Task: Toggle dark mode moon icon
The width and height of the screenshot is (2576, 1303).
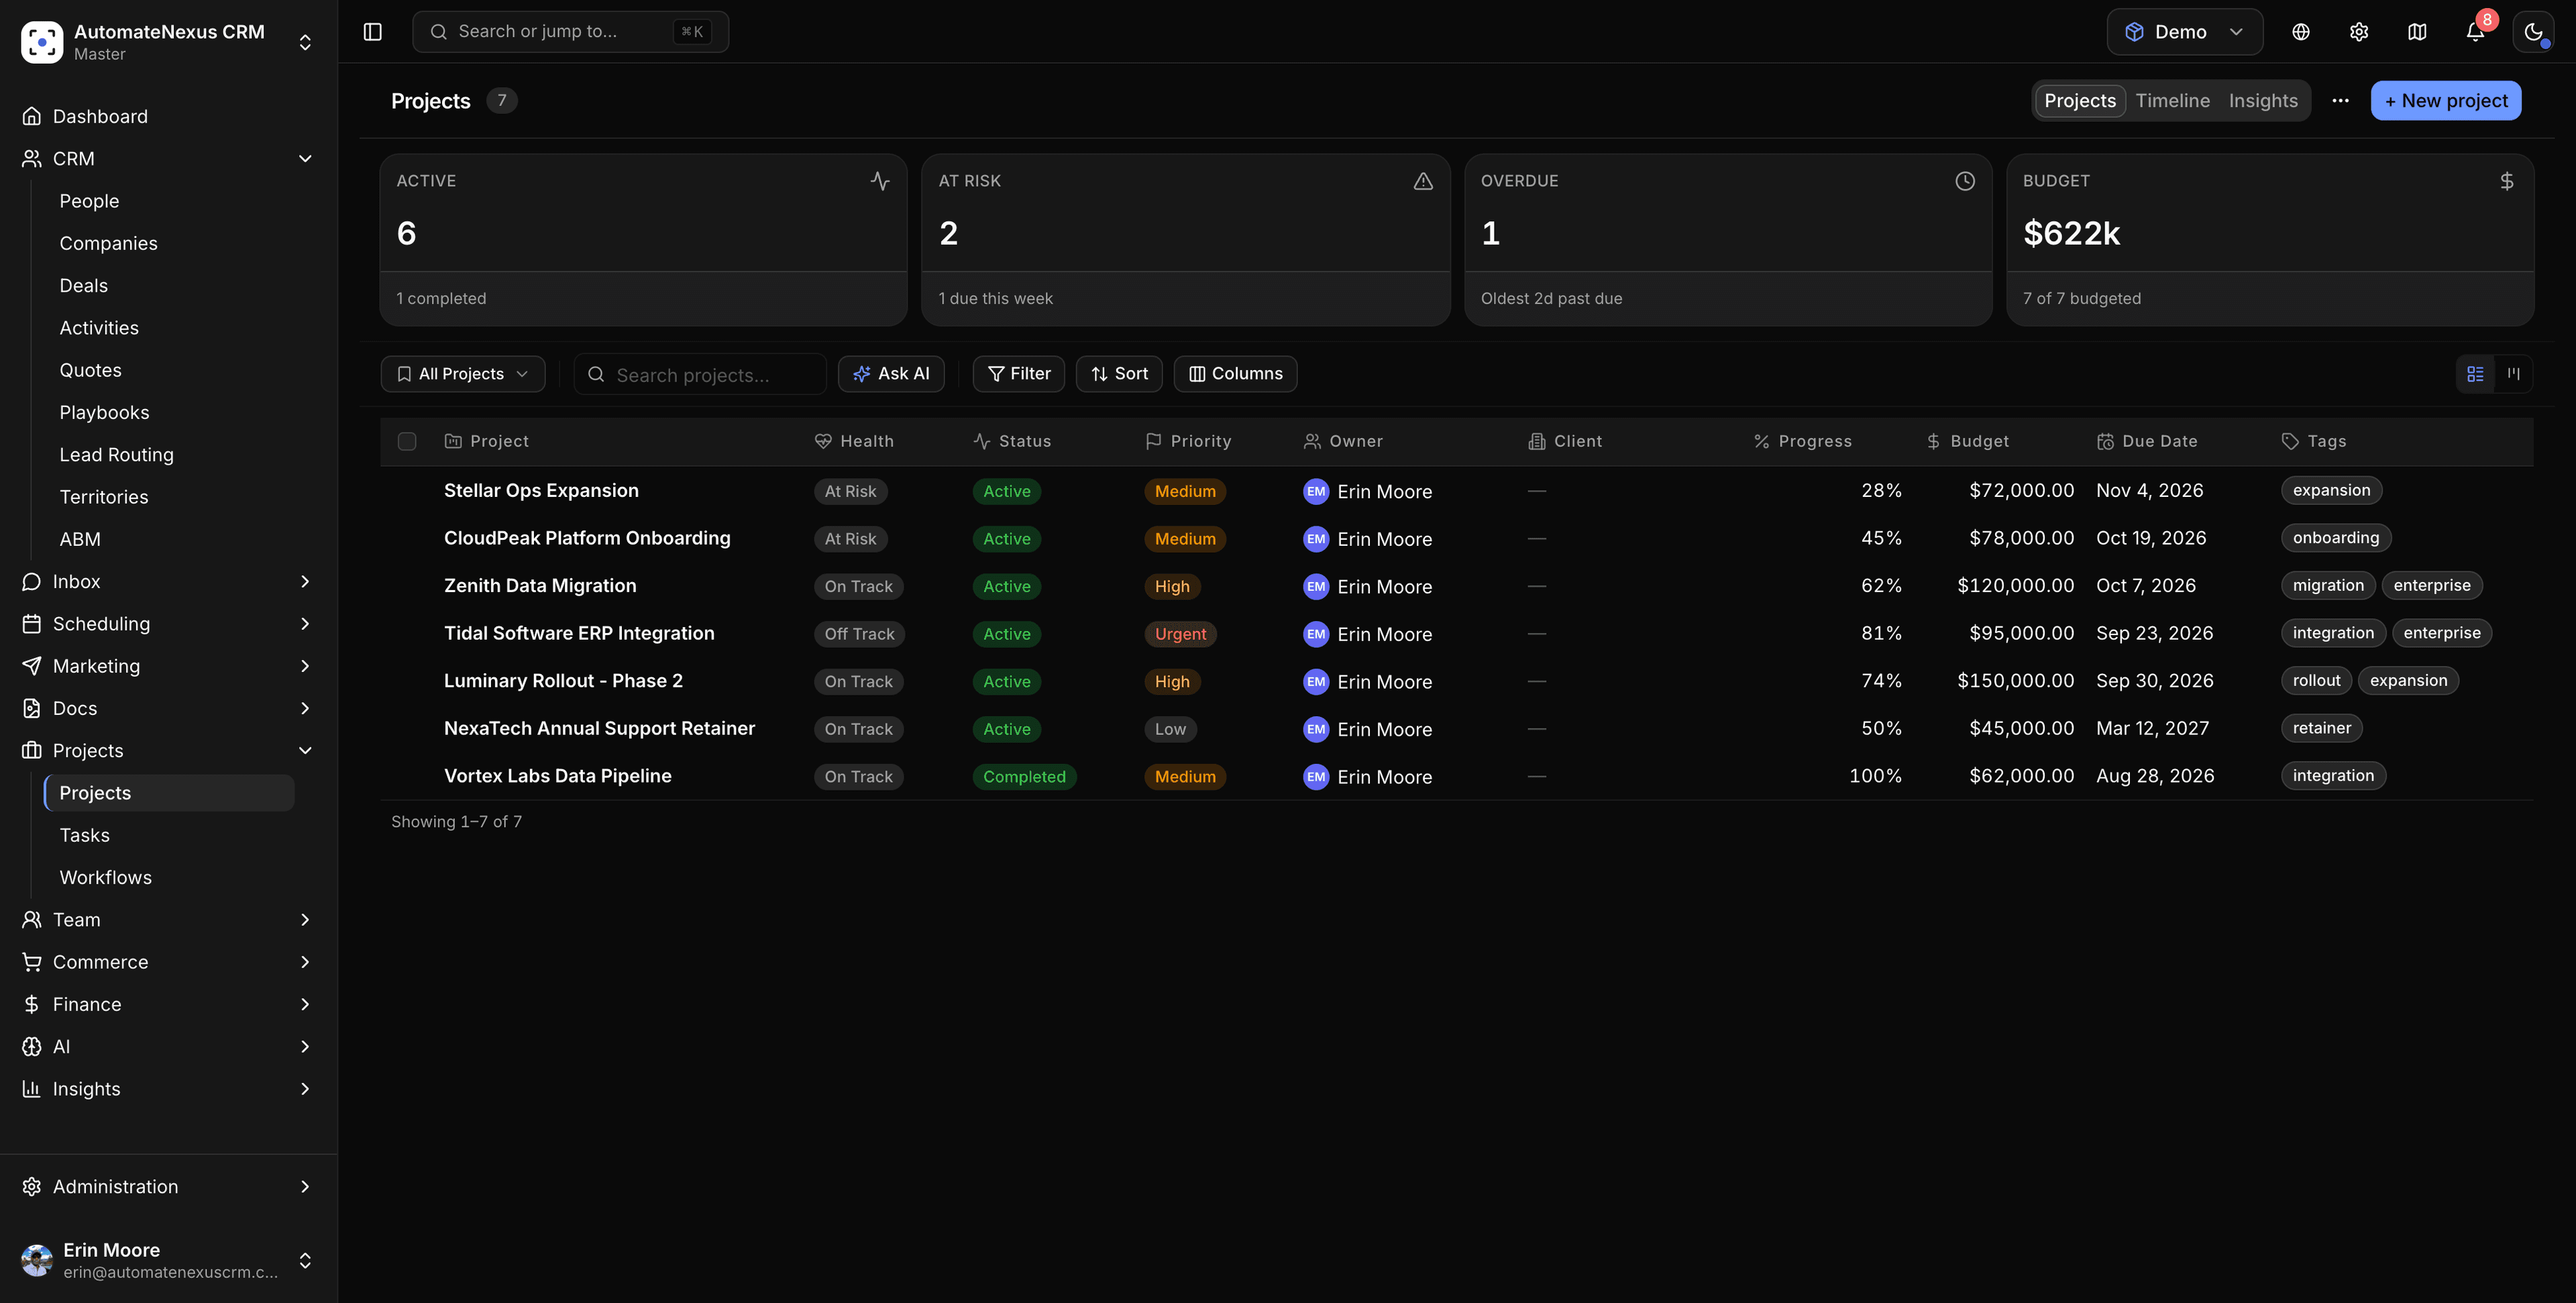Action: pos(2532,32)
